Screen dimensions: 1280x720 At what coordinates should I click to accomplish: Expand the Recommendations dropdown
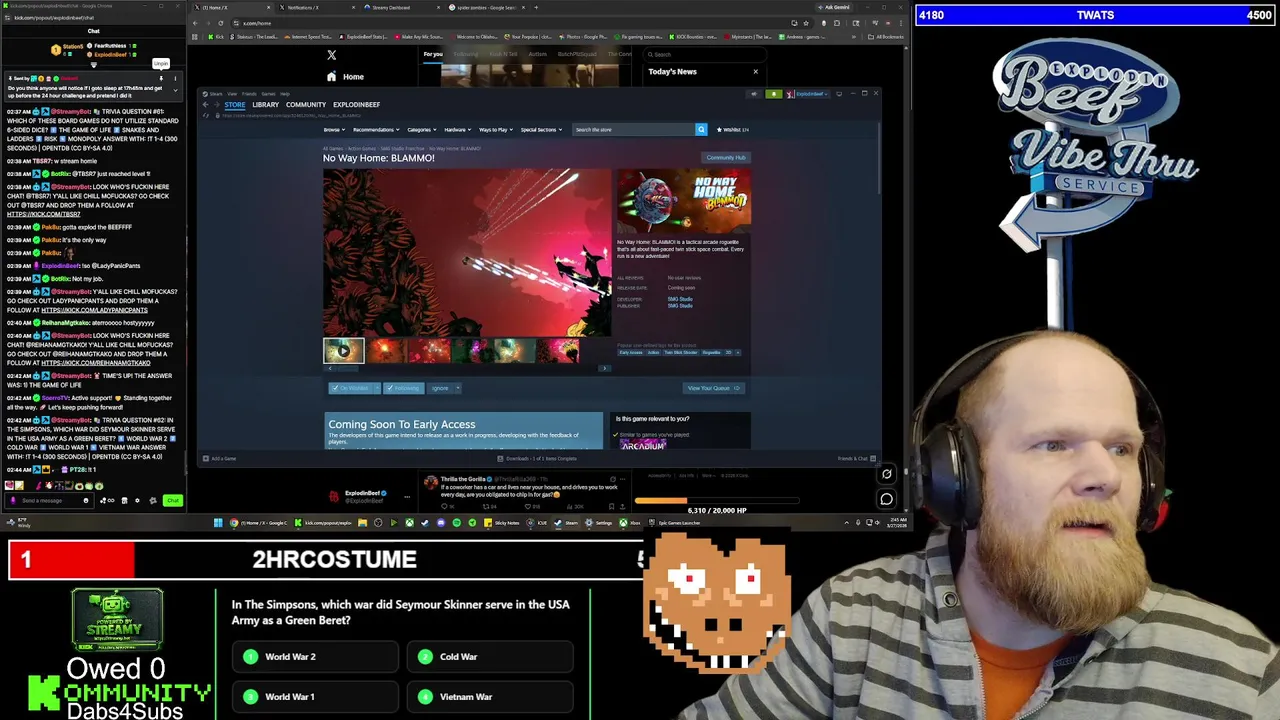[x=375, y=129]
